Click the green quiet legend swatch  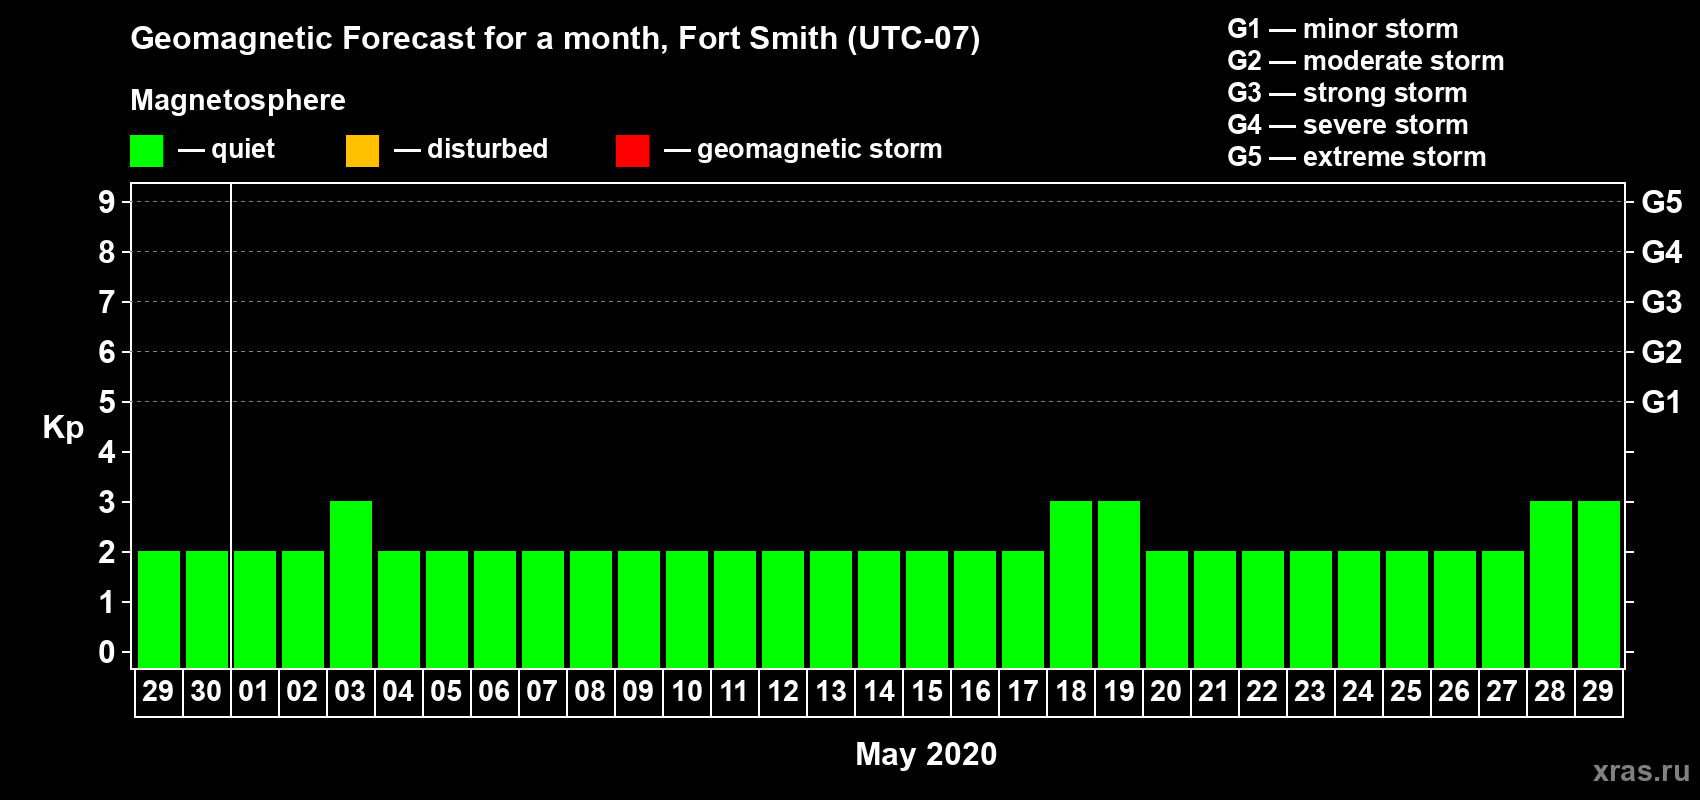tap(146, 151)
